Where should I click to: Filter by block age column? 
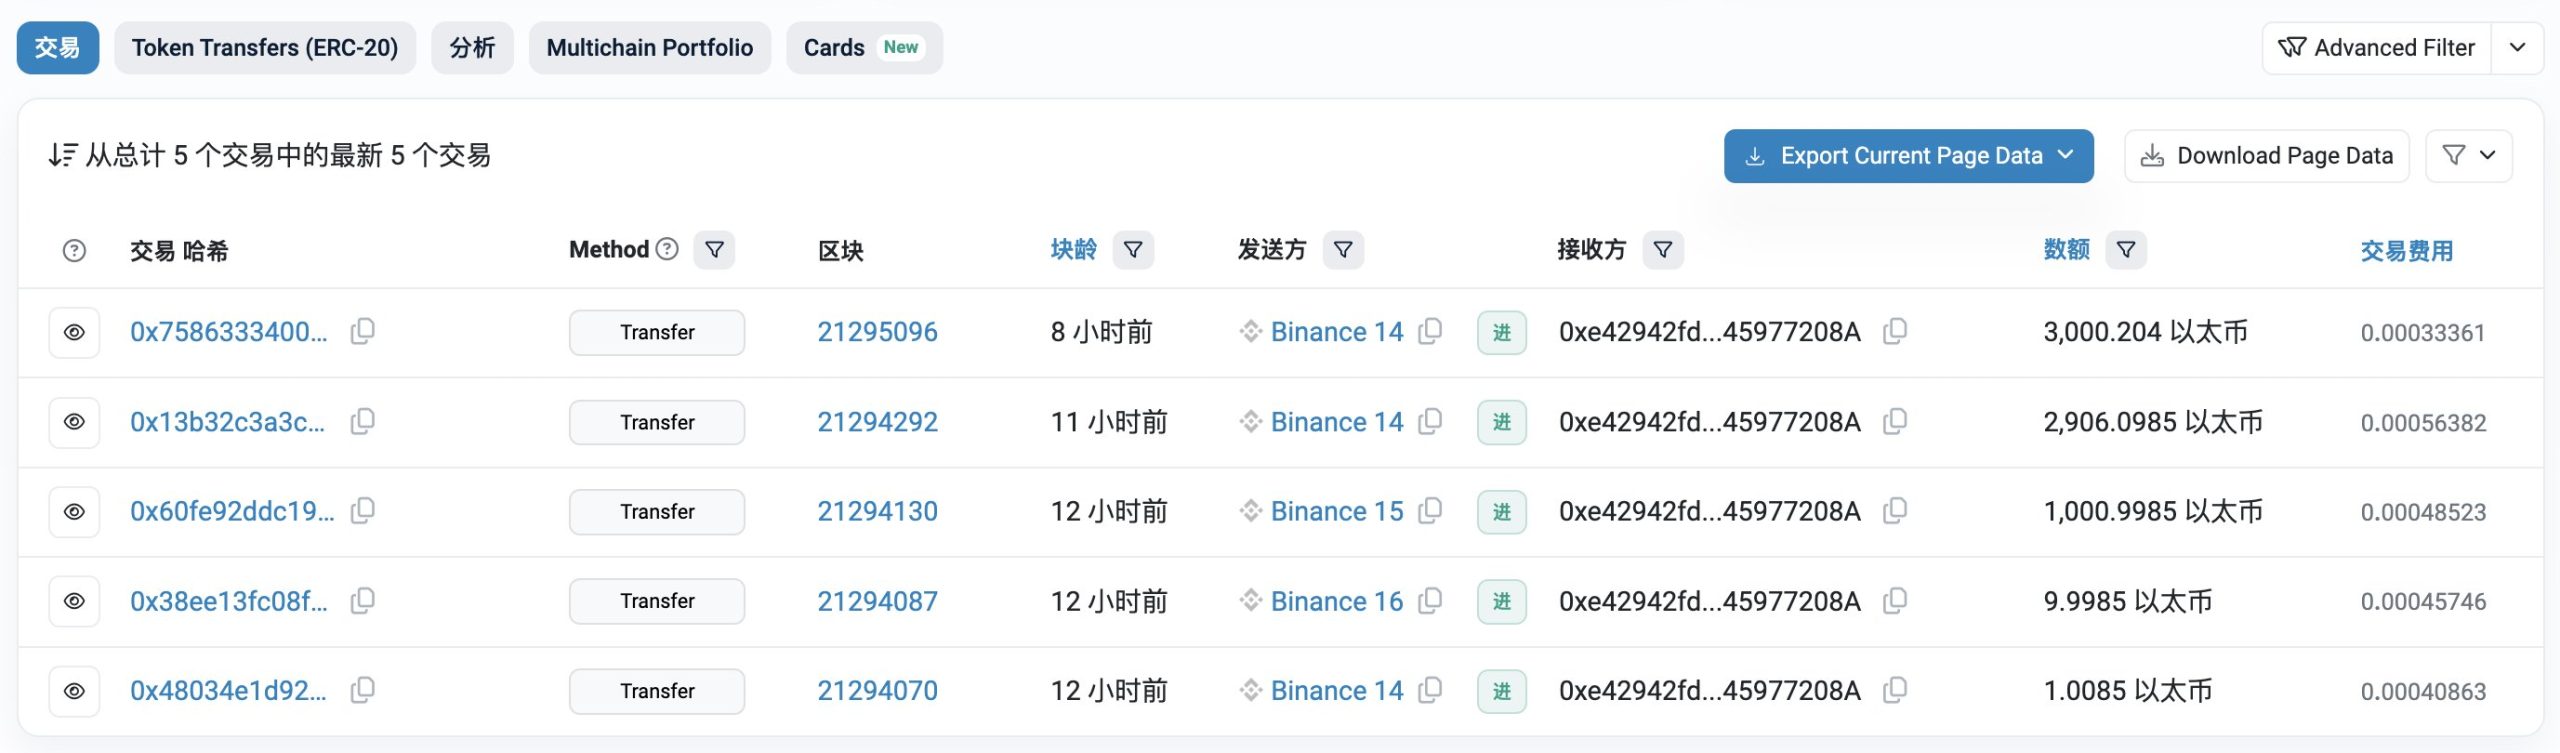click(1133, 249)
